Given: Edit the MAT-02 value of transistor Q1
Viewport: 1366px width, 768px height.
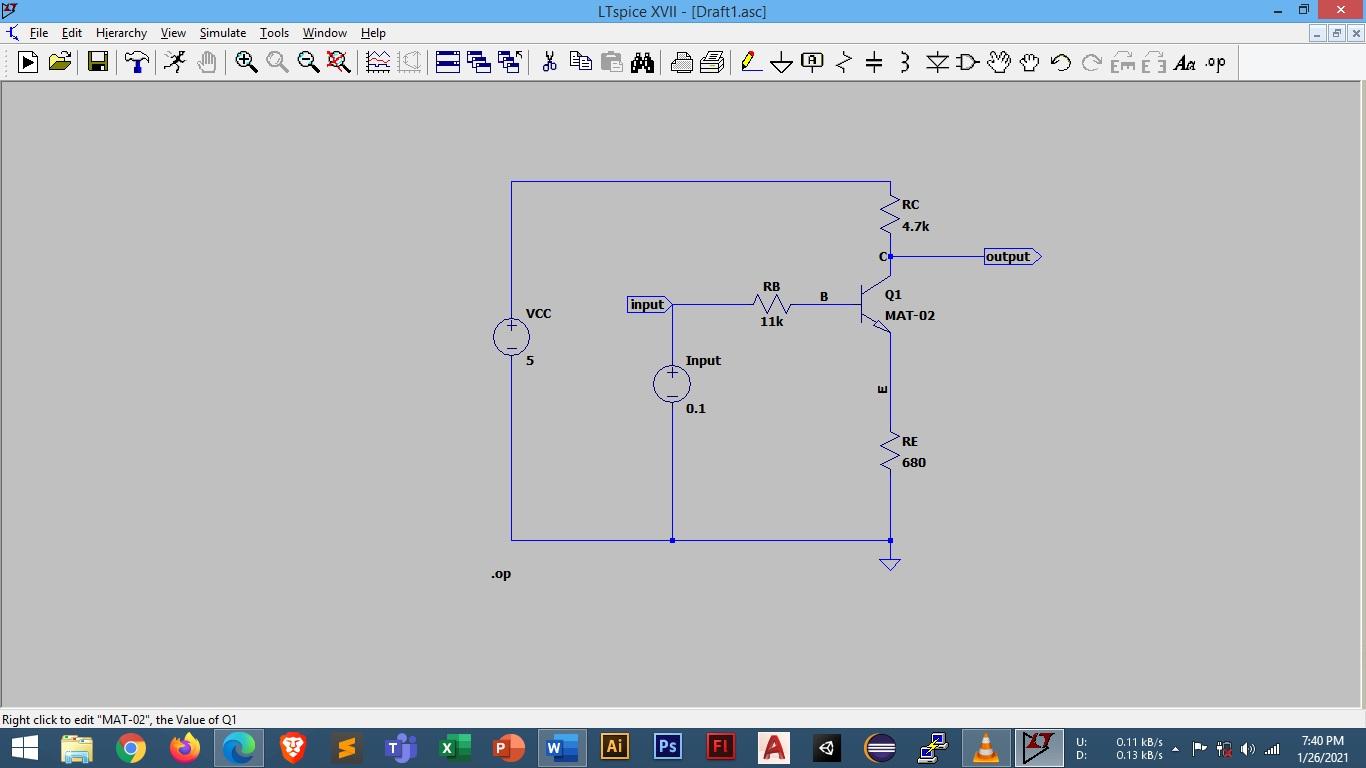Looking at the screenshot, I should tap(908, 314).
